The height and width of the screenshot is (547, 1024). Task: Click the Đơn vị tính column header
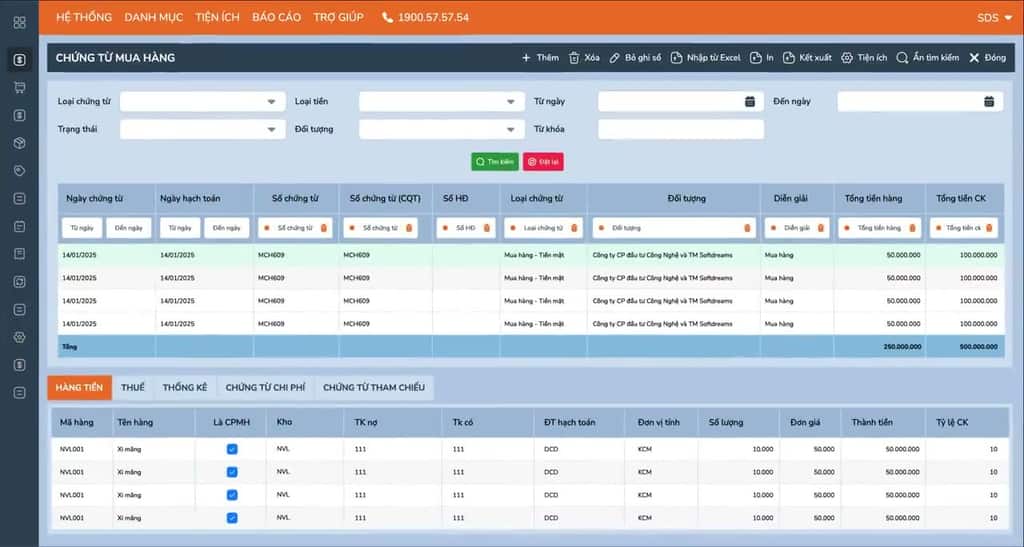tap(658, 422)
